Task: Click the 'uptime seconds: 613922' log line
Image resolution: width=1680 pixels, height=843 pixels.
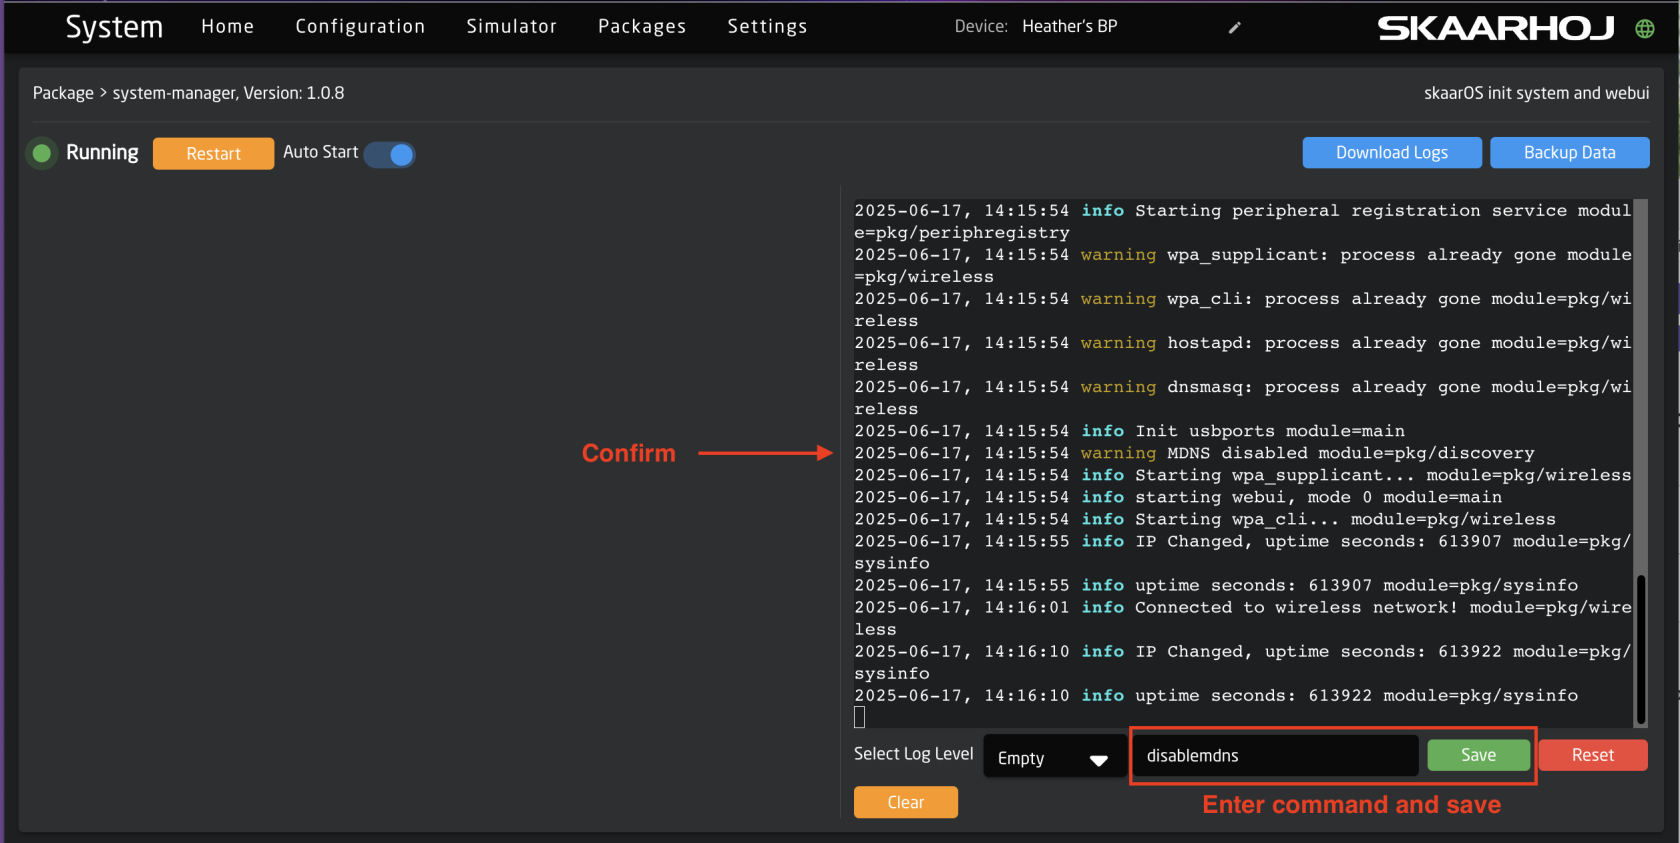Action: coord(1216,695)
